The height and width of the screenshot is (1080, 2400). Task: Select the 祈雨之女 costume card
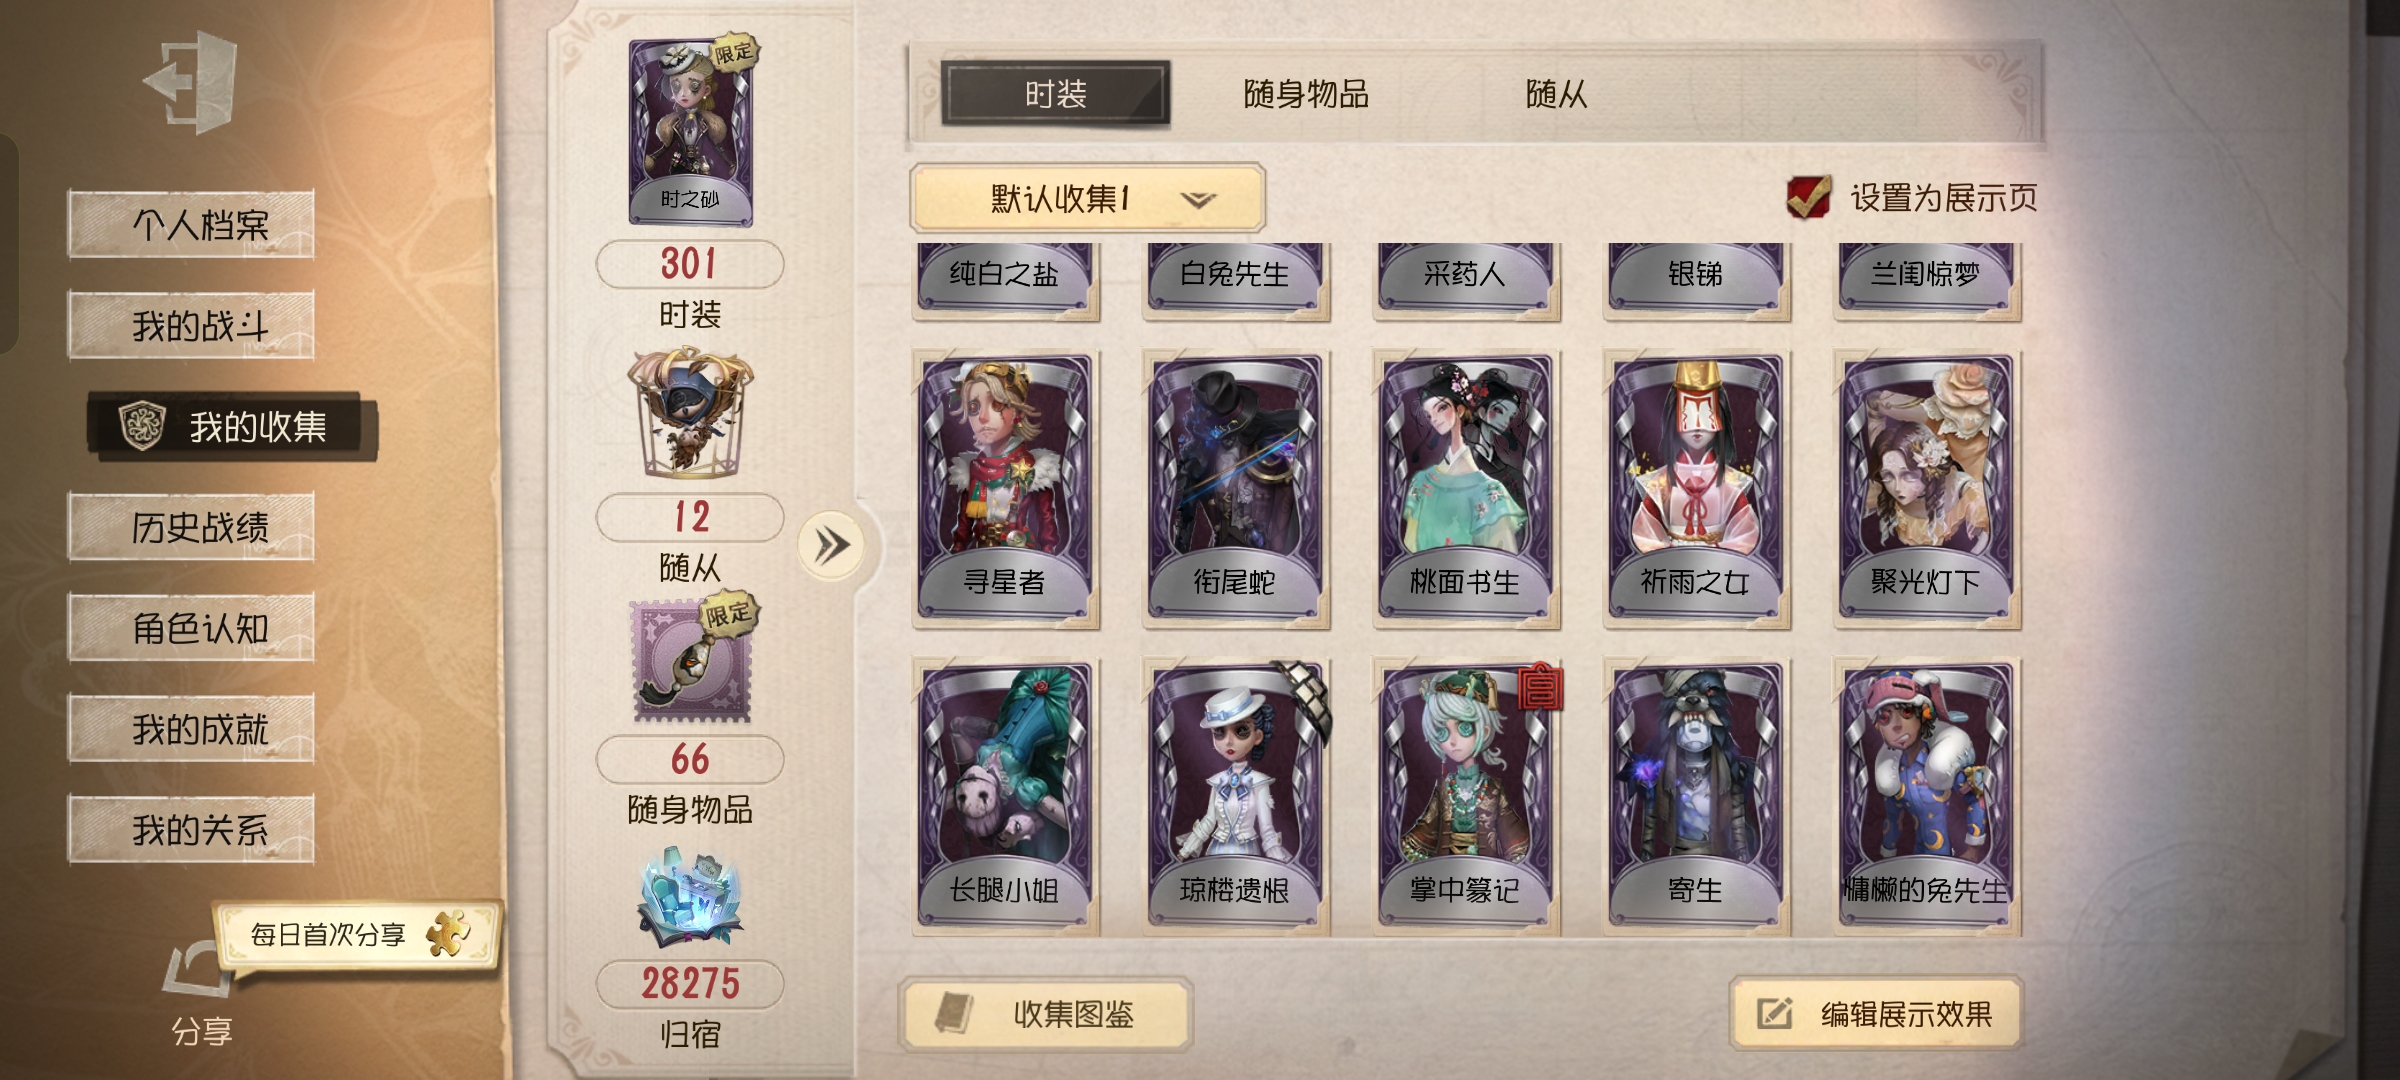pyautogui.click(x=1696, y=489)
